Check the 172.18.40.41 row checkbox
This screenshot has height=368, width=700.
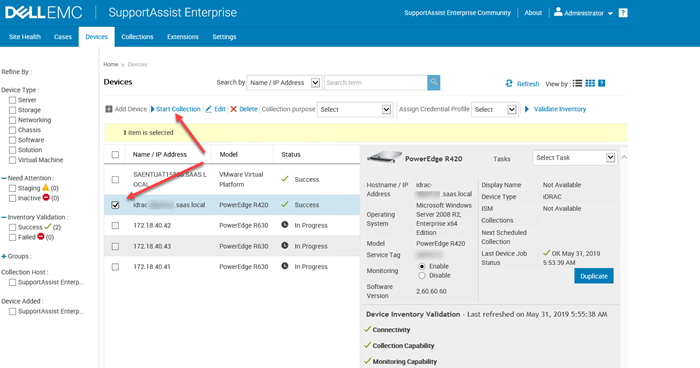pyautogui.click(x=115, y=267)
